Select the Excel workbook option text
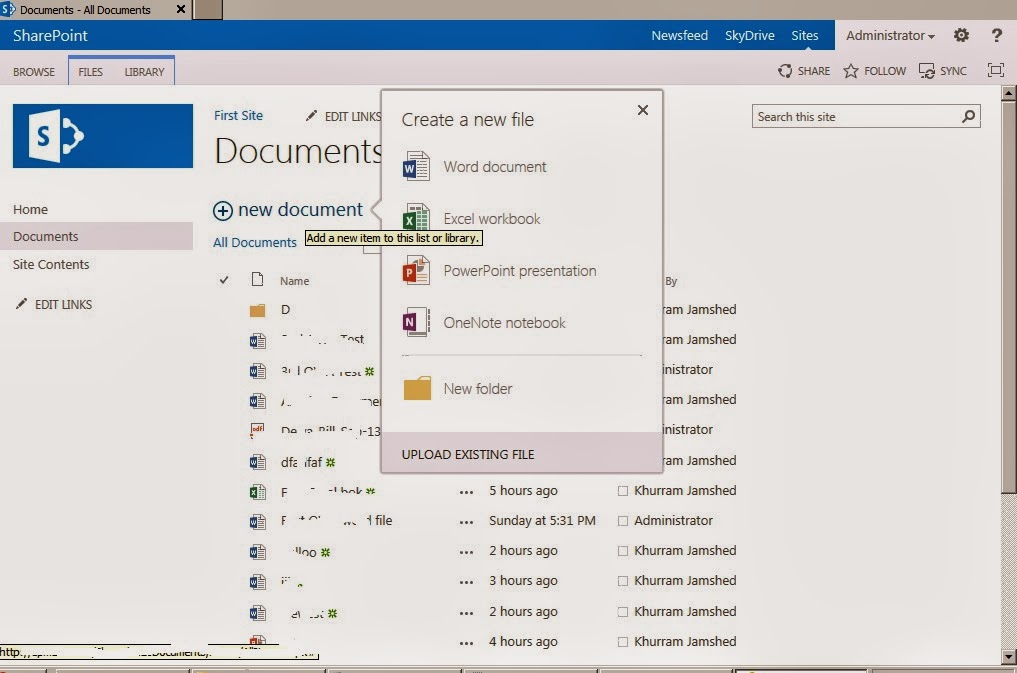Image resolution: width=1017 pixels, height=673 pixels. [492, 218]
